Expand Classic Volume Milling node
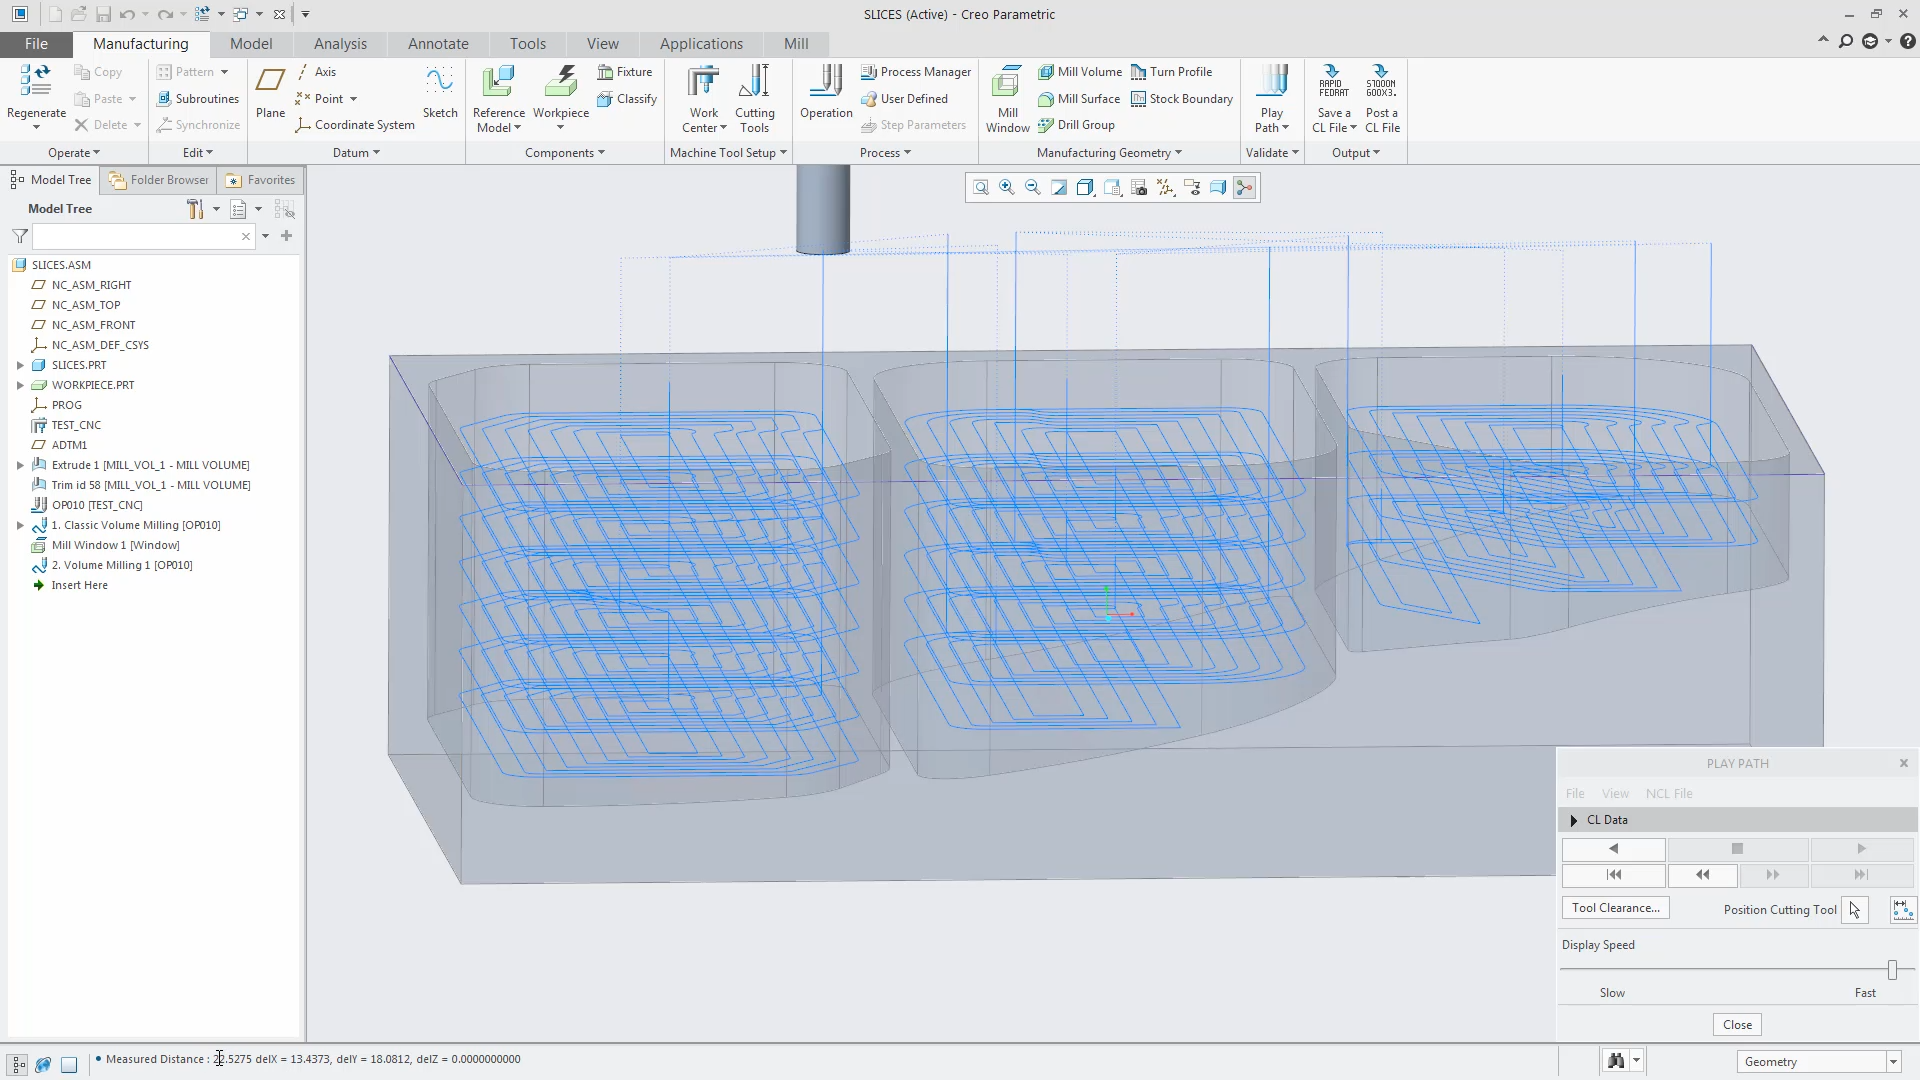This screenshot has width=1920, height=1080. pos(20,525)
